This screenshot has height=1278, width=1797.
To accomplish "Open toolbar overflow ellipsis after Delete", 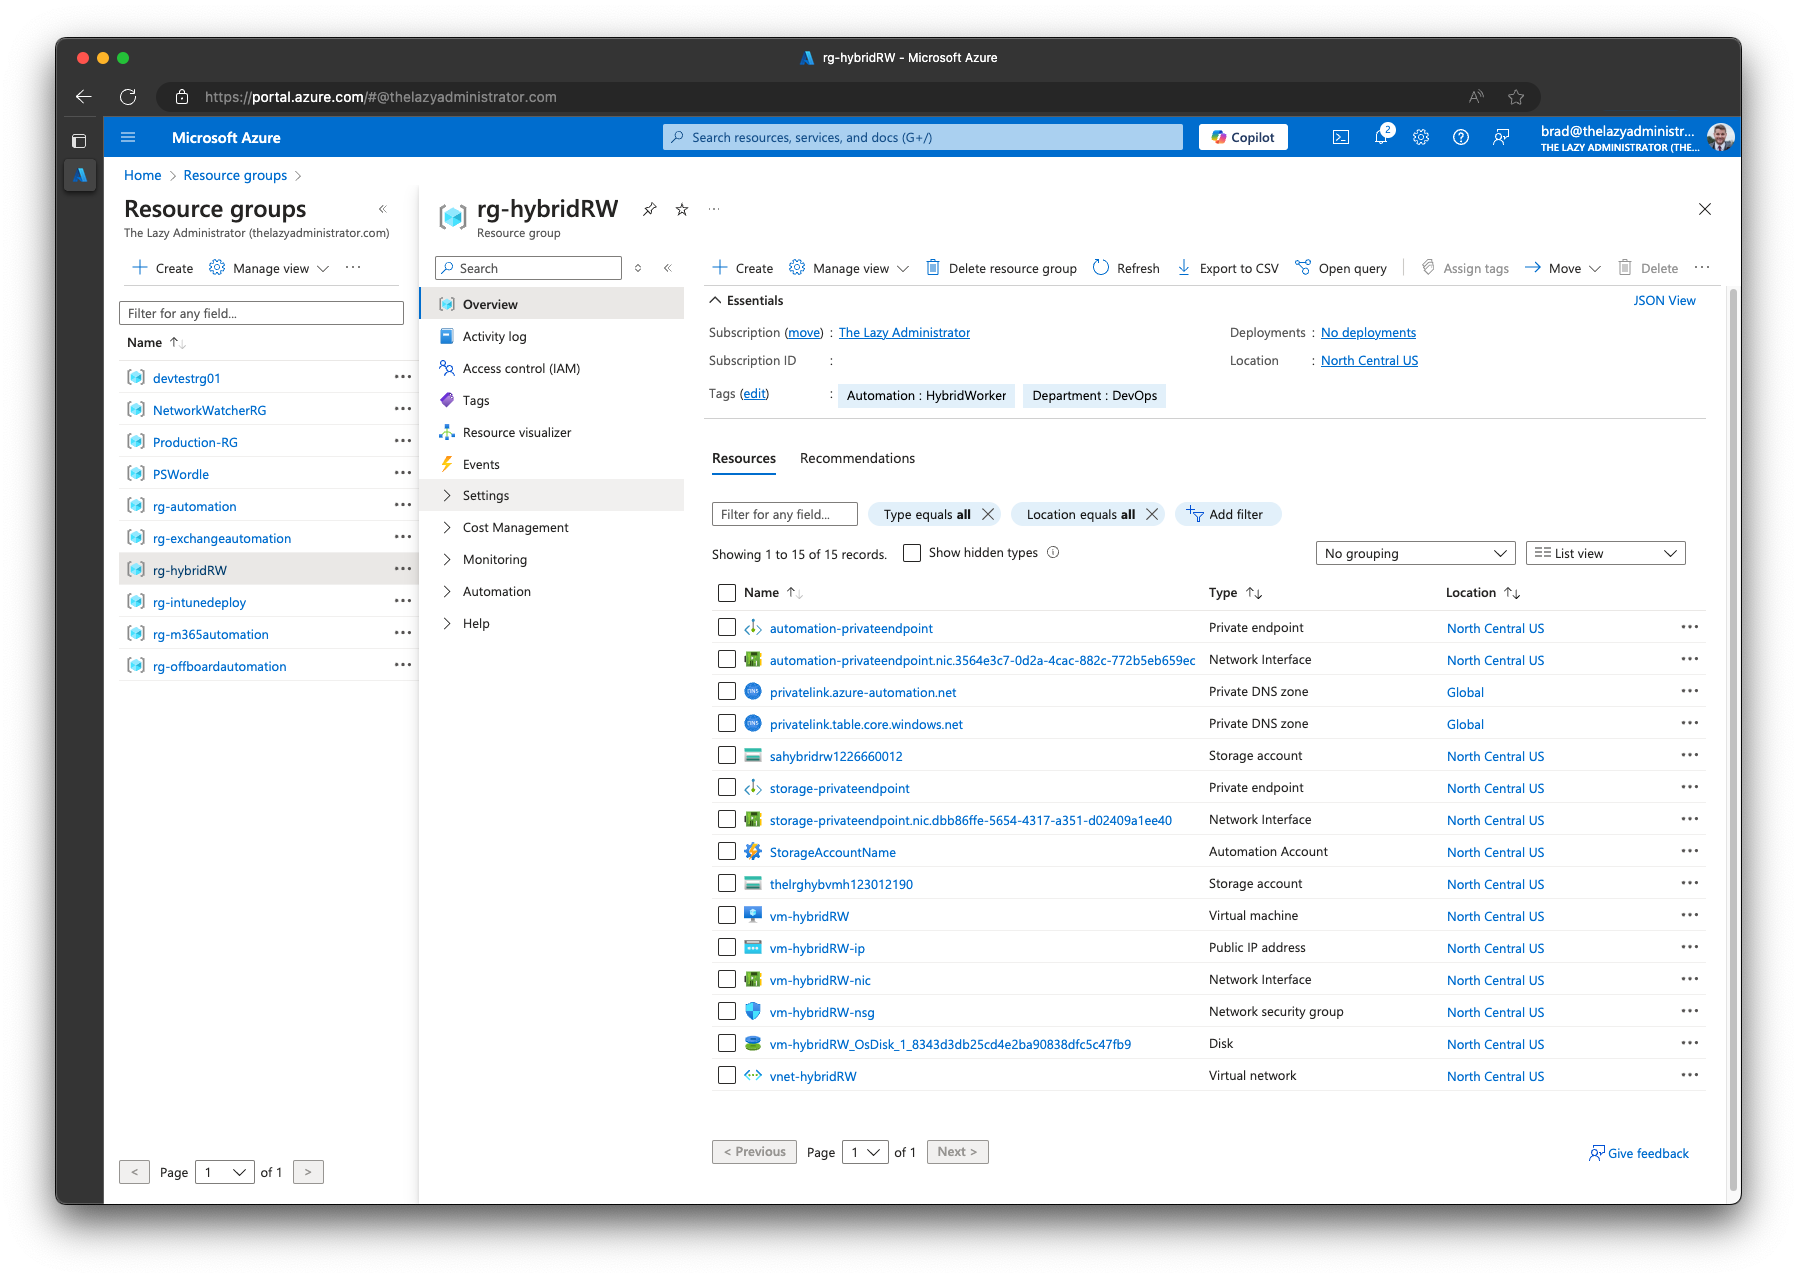I will click(x=1702, y=267).
